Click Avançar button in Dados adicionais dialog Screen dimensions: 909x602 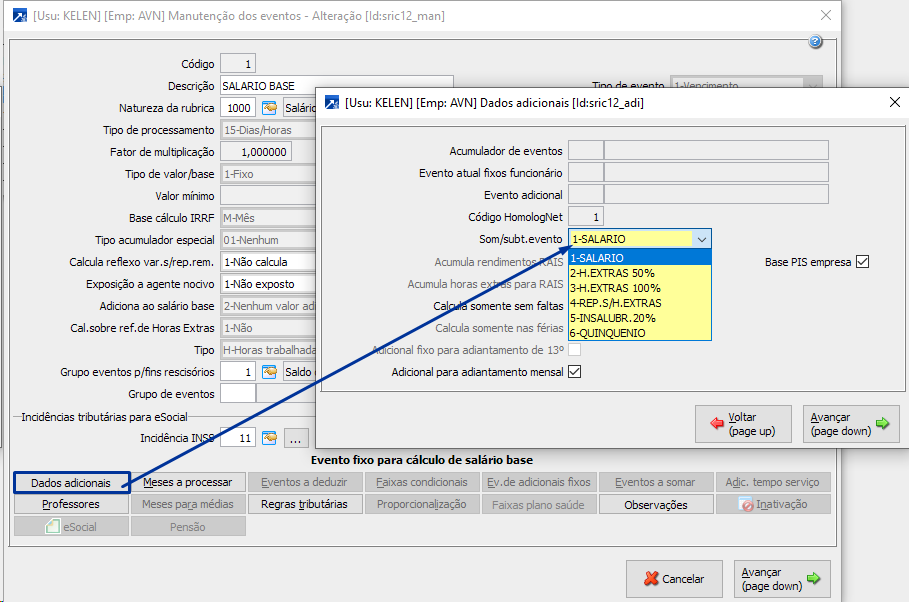(851, 424)
